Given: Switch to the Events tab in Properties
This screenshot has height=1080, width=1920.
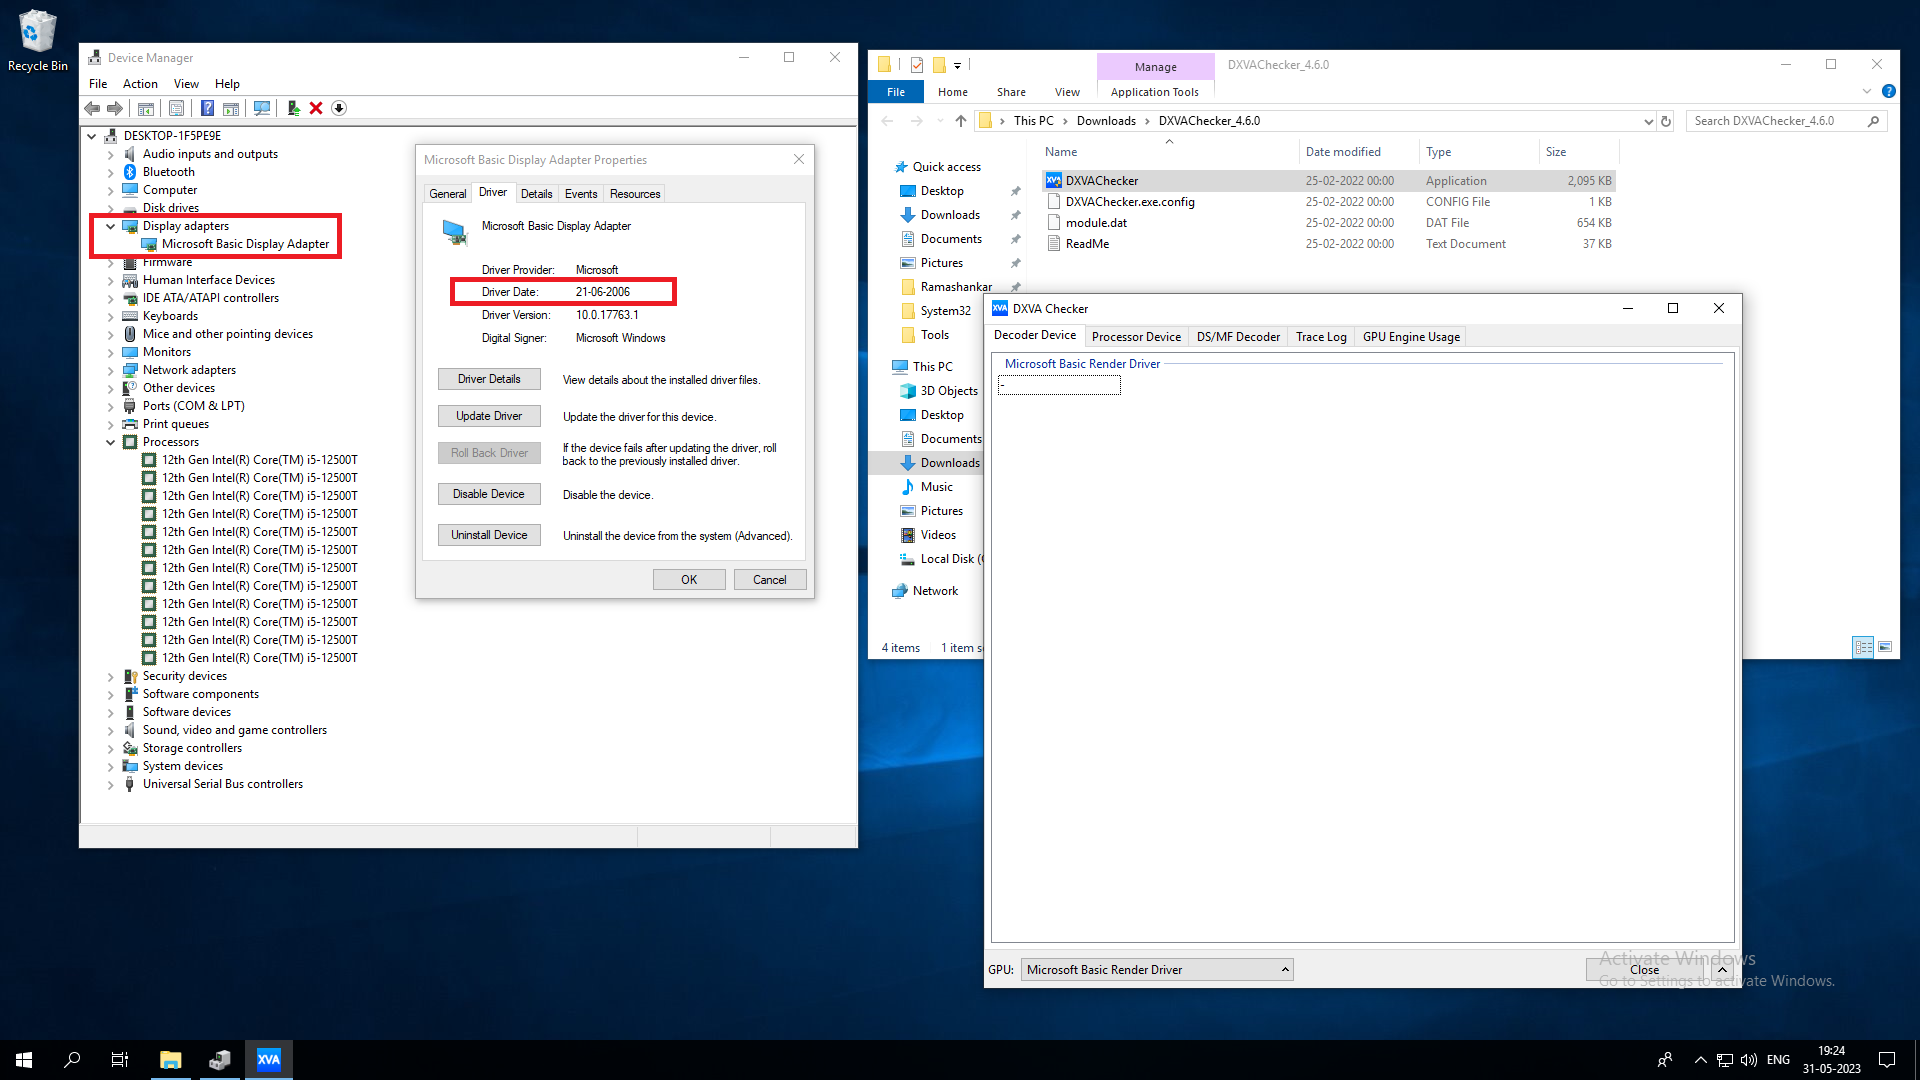Looking at the screenshot, I should pyautogui.click(x=580, y=194).
